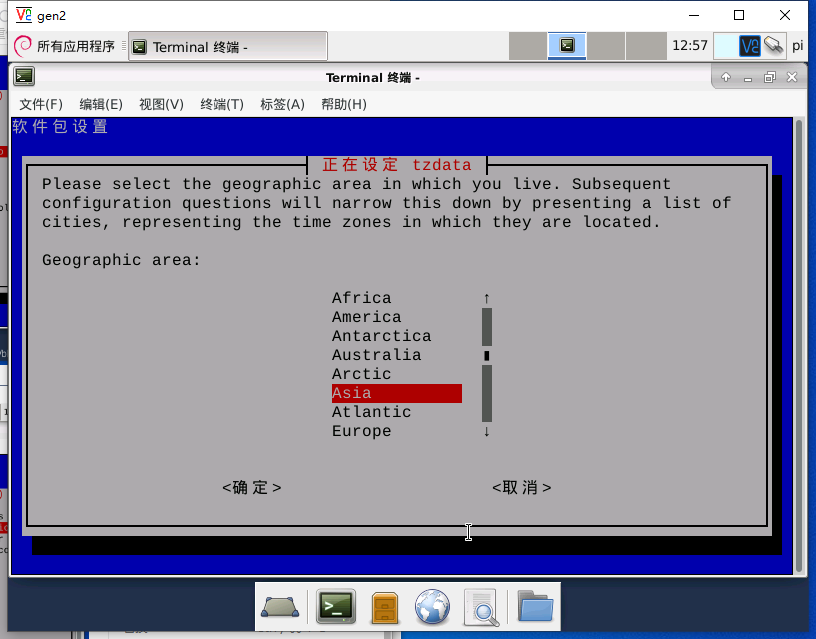Open the home folder dock icon
The height and width of the screenshot is (639, 816).
pos(535,606)
